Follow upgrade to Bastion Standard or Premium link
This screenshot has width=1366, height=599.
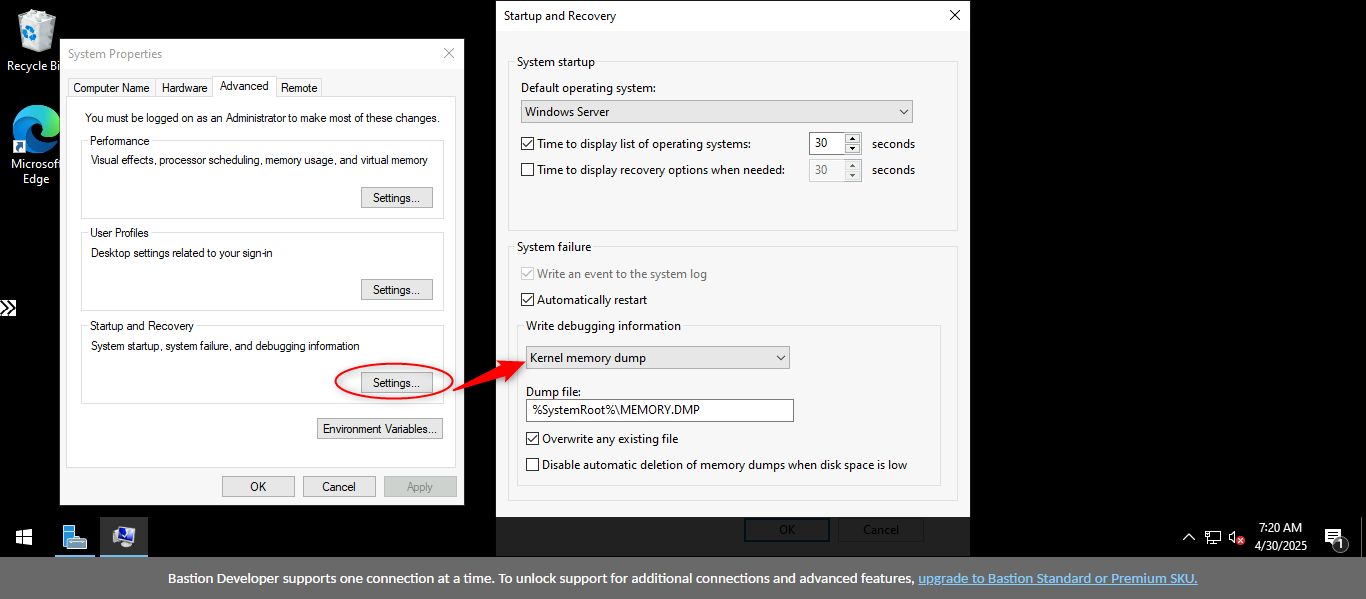(1058, 578)
